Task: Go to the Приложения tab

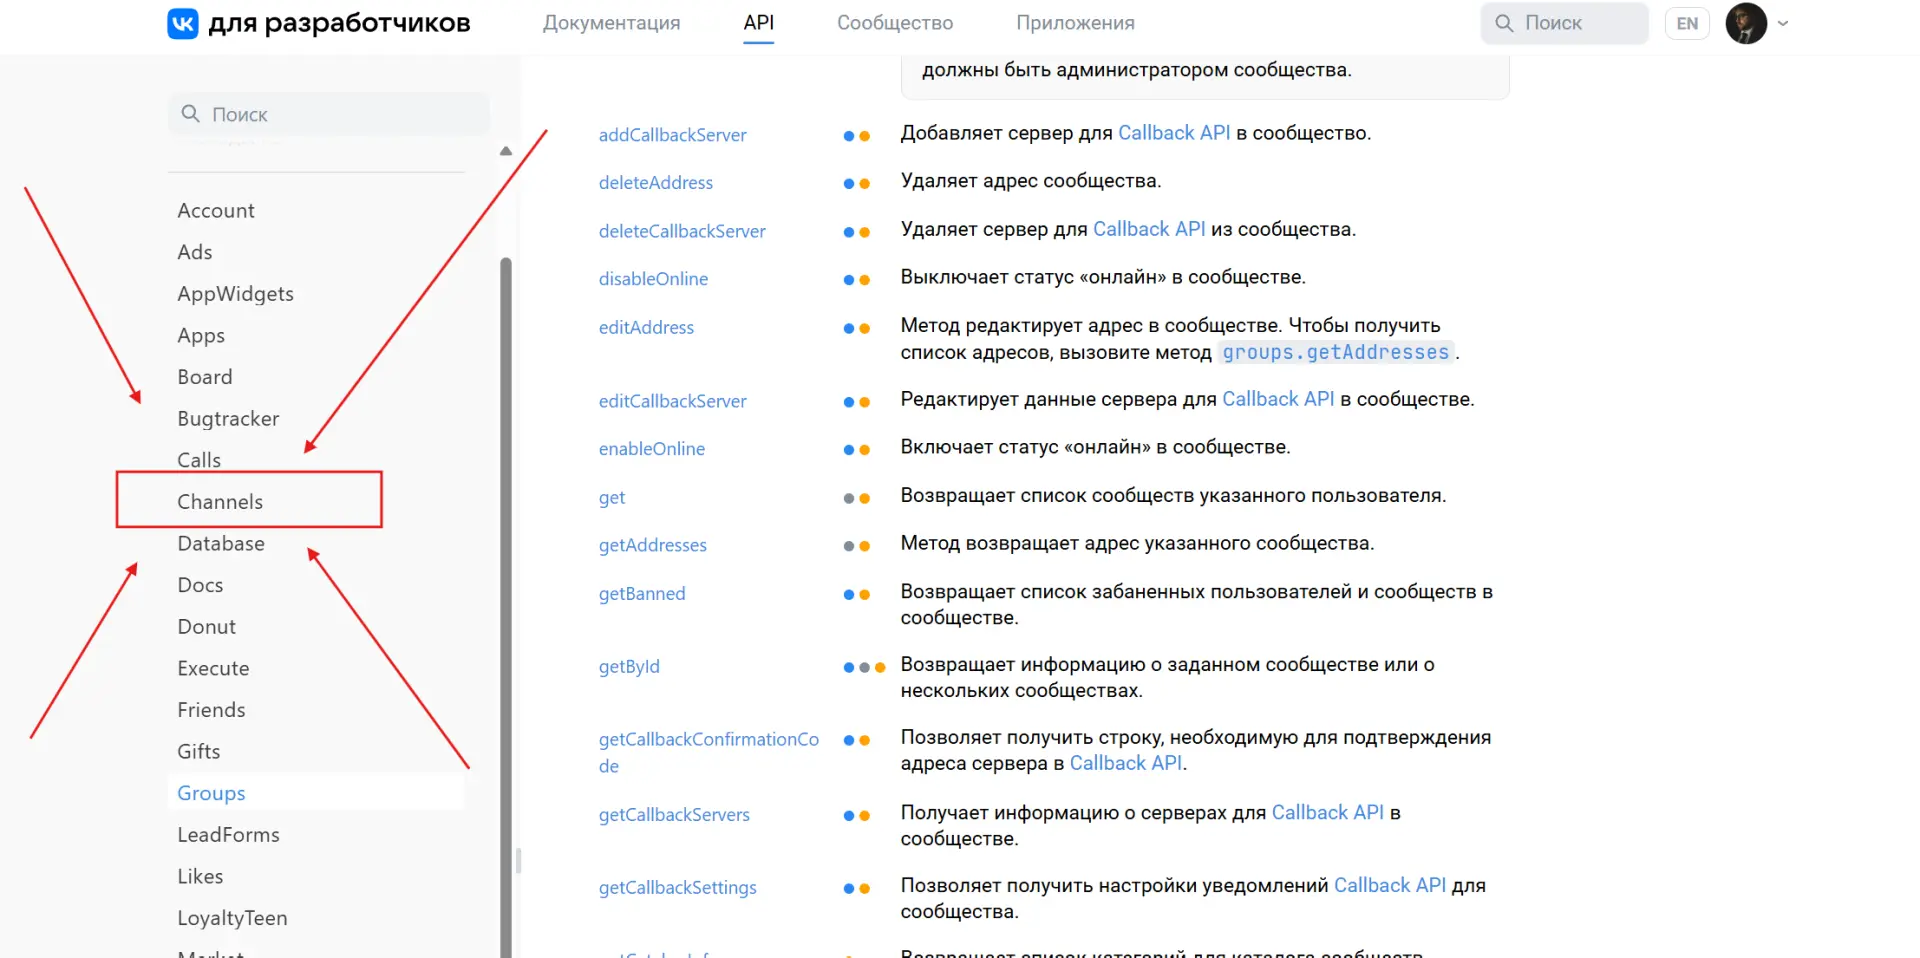Action: (x=1075, y=23)
